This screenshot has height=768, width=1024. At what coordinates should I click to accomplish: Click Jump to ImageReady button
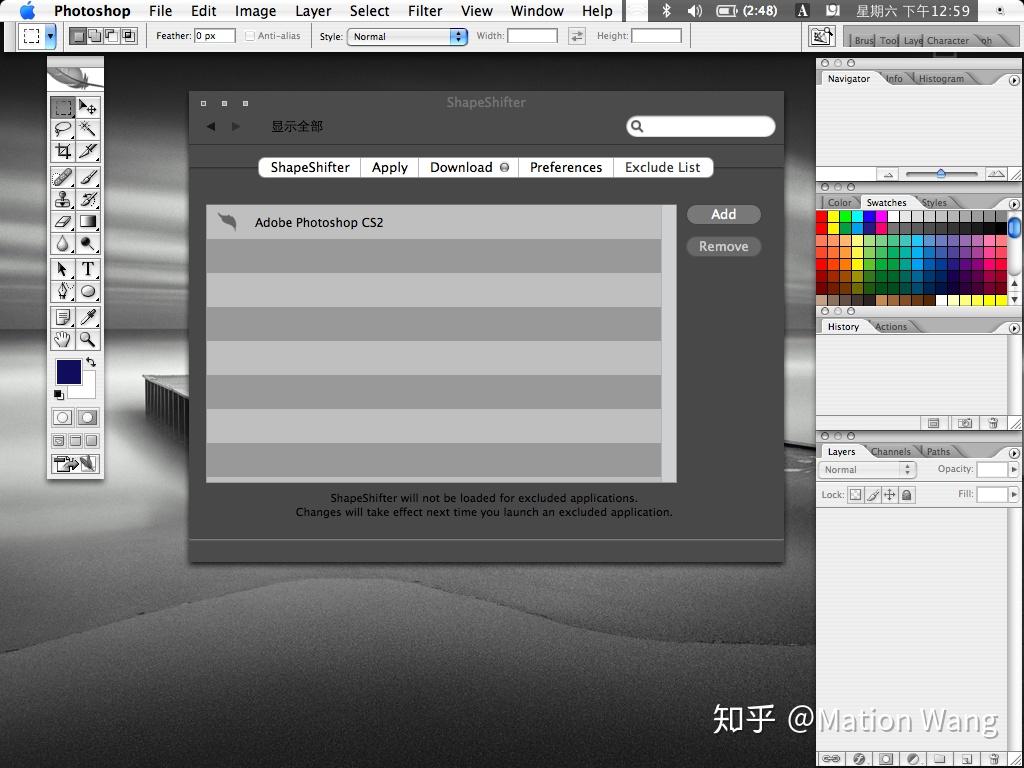[75, 464]
